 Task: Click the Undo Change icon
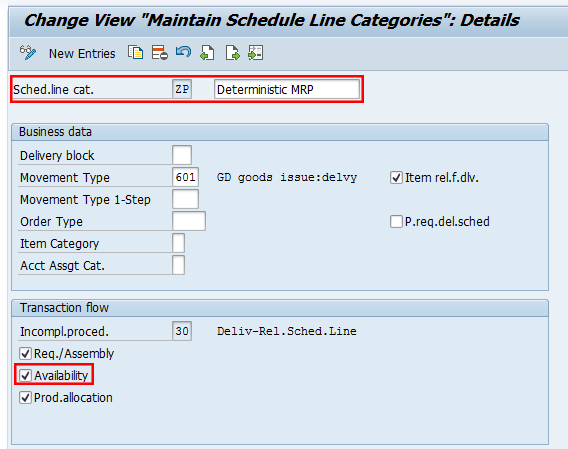pyautogui.click(x=183, y=53)
